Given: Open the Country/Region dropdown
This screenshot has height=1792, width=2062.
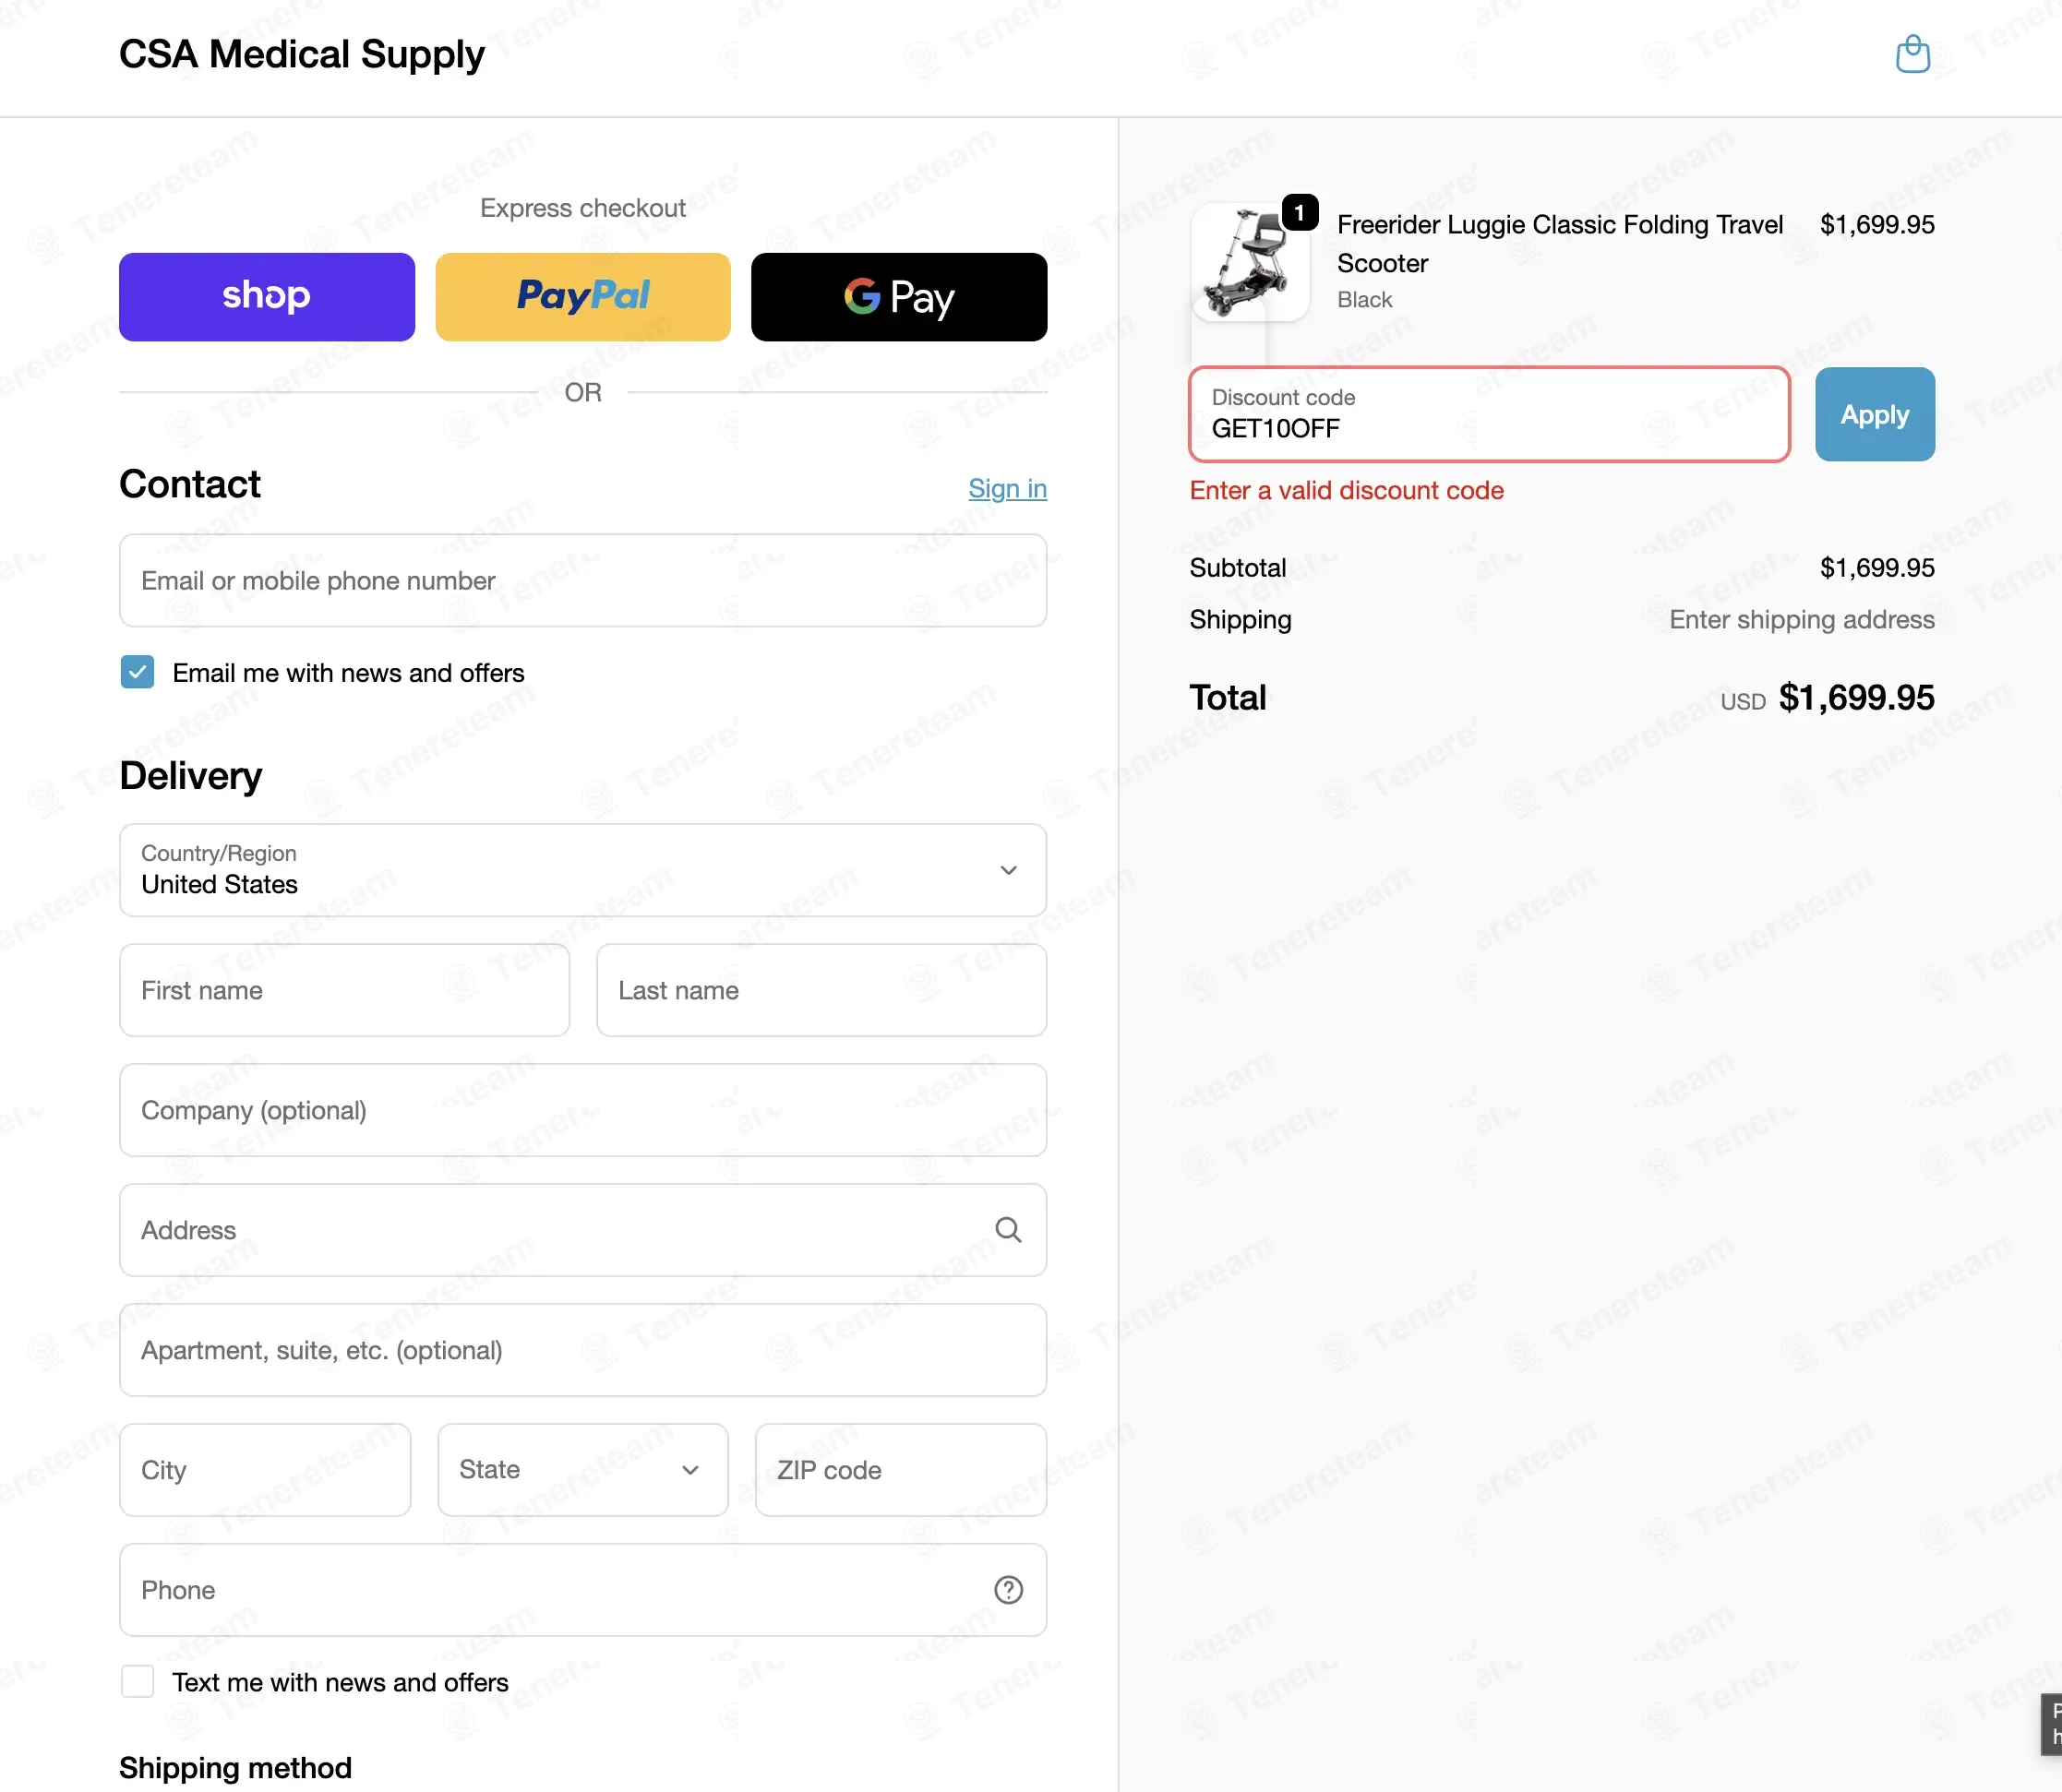Looking at the screenshot, I should tap(583, 870).
